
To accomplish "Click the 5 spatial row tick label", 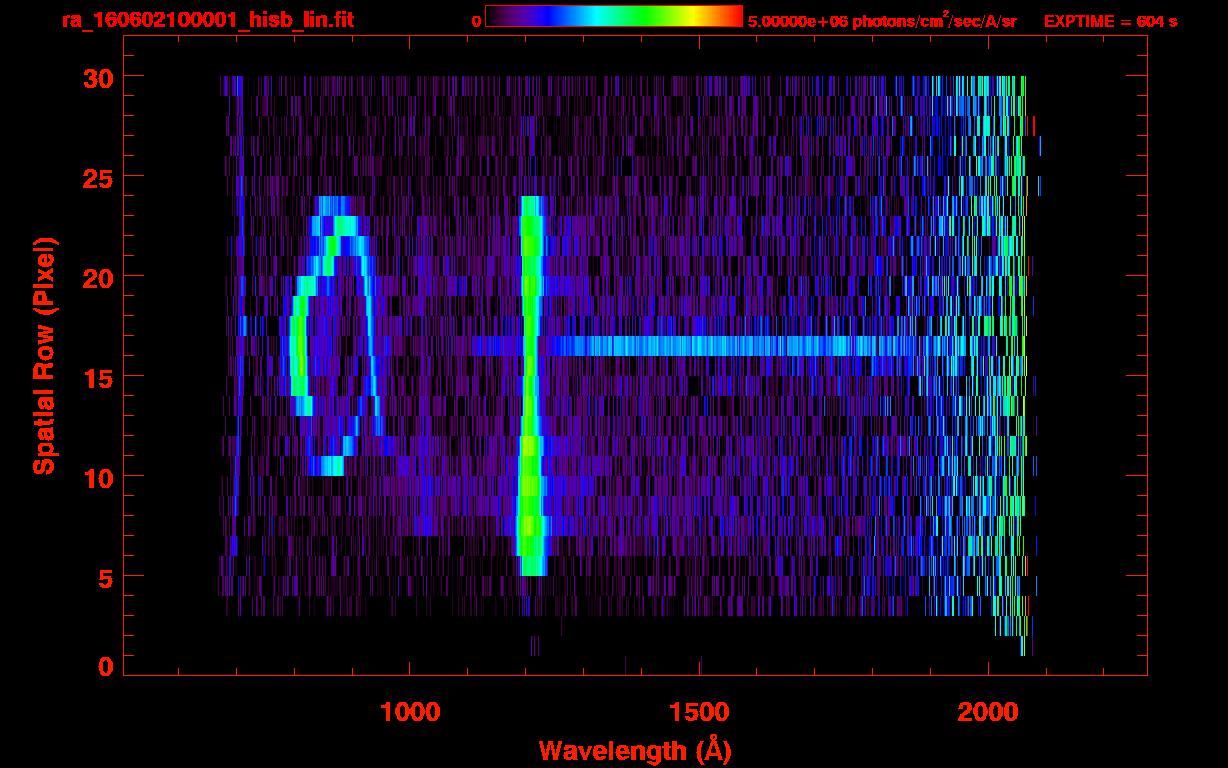I will [104, 577].
